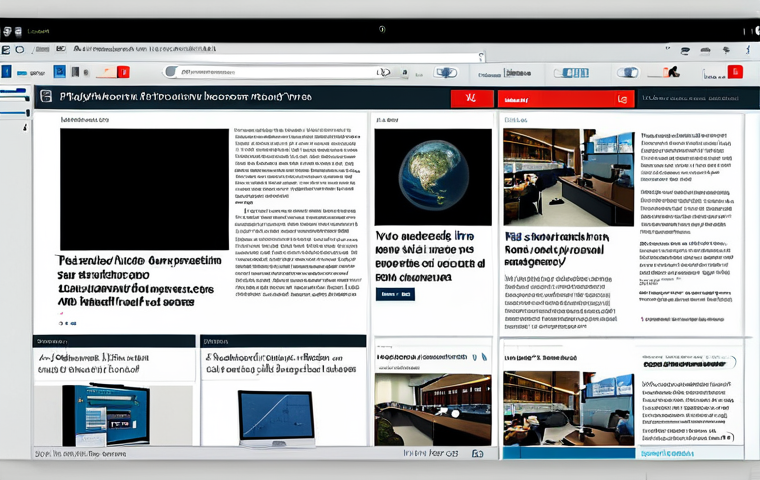This screenshot has width=760, height=480.
Task: Click the blue icon ending the upper-right icon row
Action: pyautogui.click(x=748, y=50)
